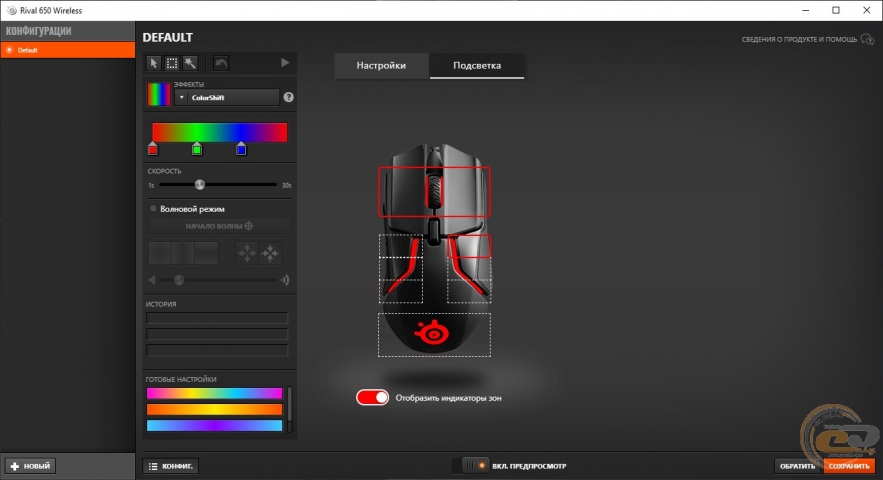
Task: Activate the magic wand tool
Action: 190,63
